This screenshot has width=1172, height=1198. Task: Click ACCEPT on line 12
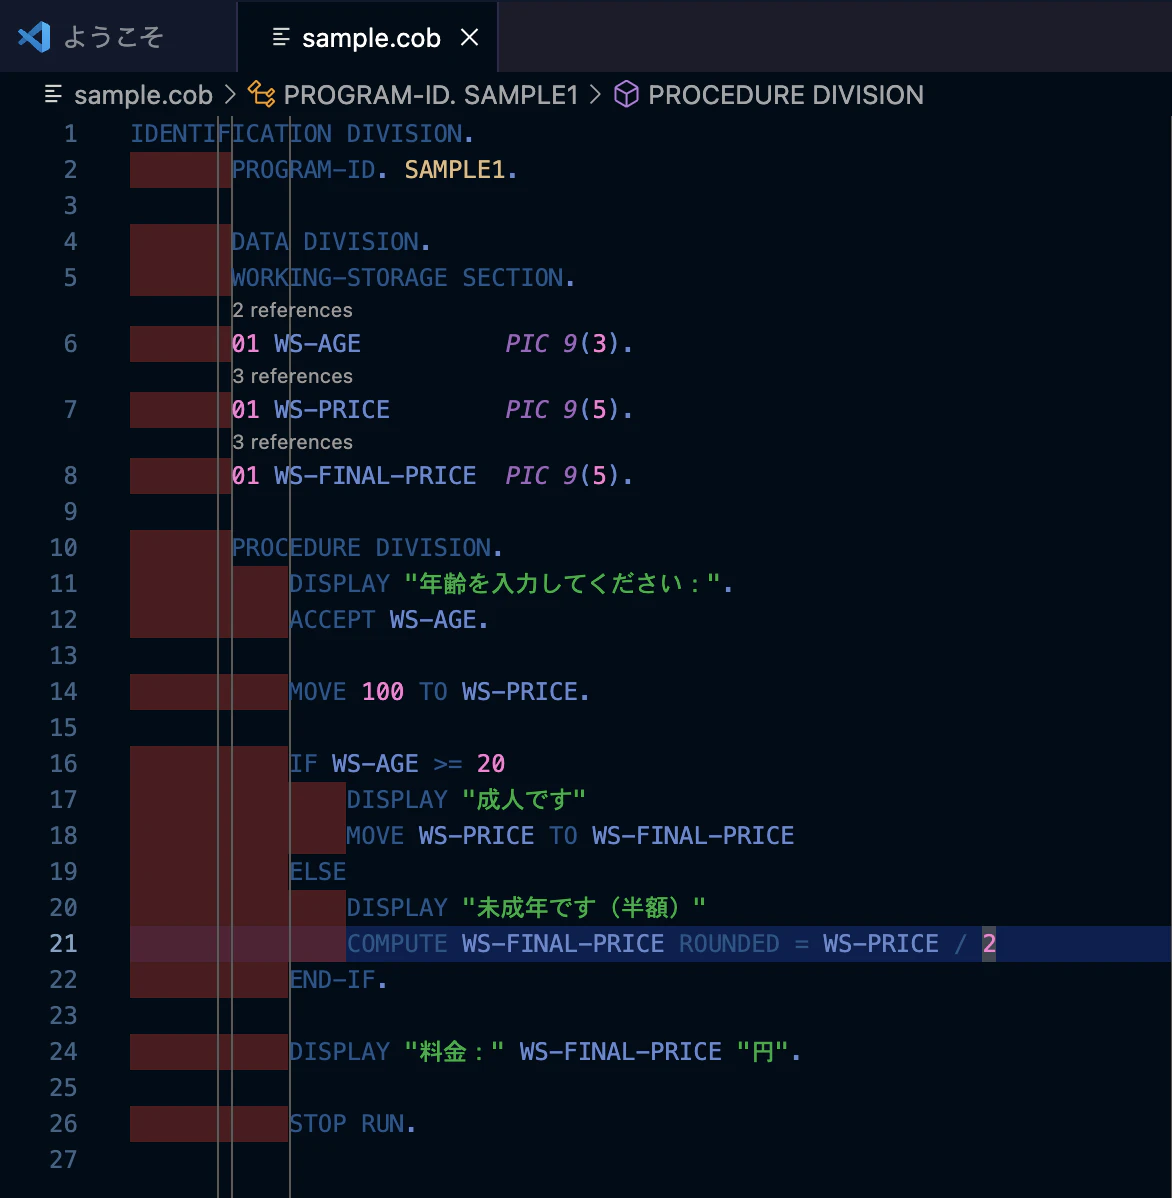(x=332, y=620)
